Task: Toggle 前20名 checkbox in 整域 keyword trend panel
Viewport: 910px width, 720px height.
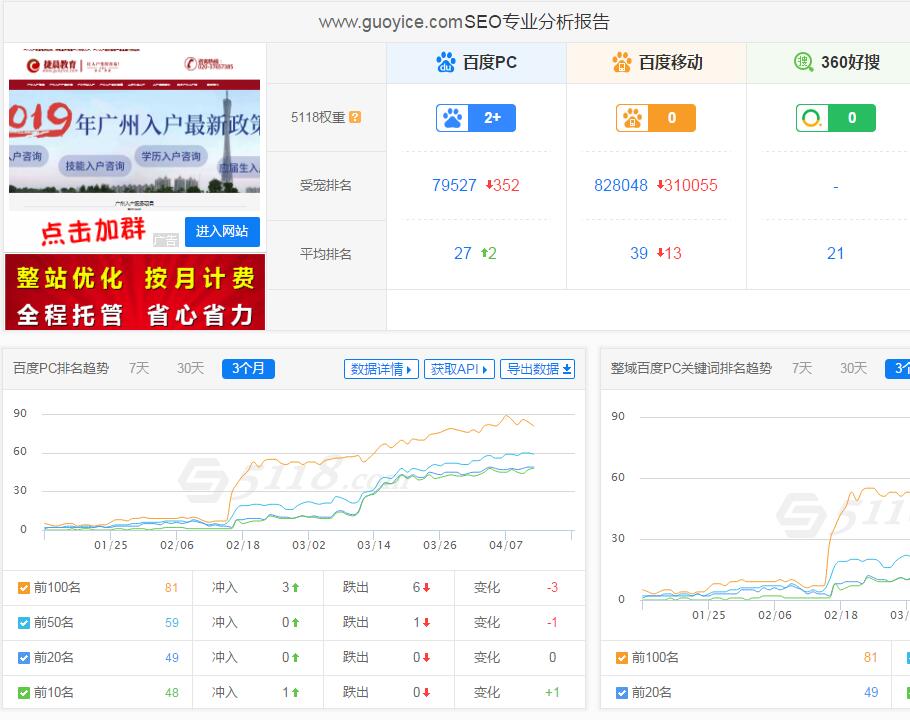Action: pyautogui.click(x=622, y=692)
